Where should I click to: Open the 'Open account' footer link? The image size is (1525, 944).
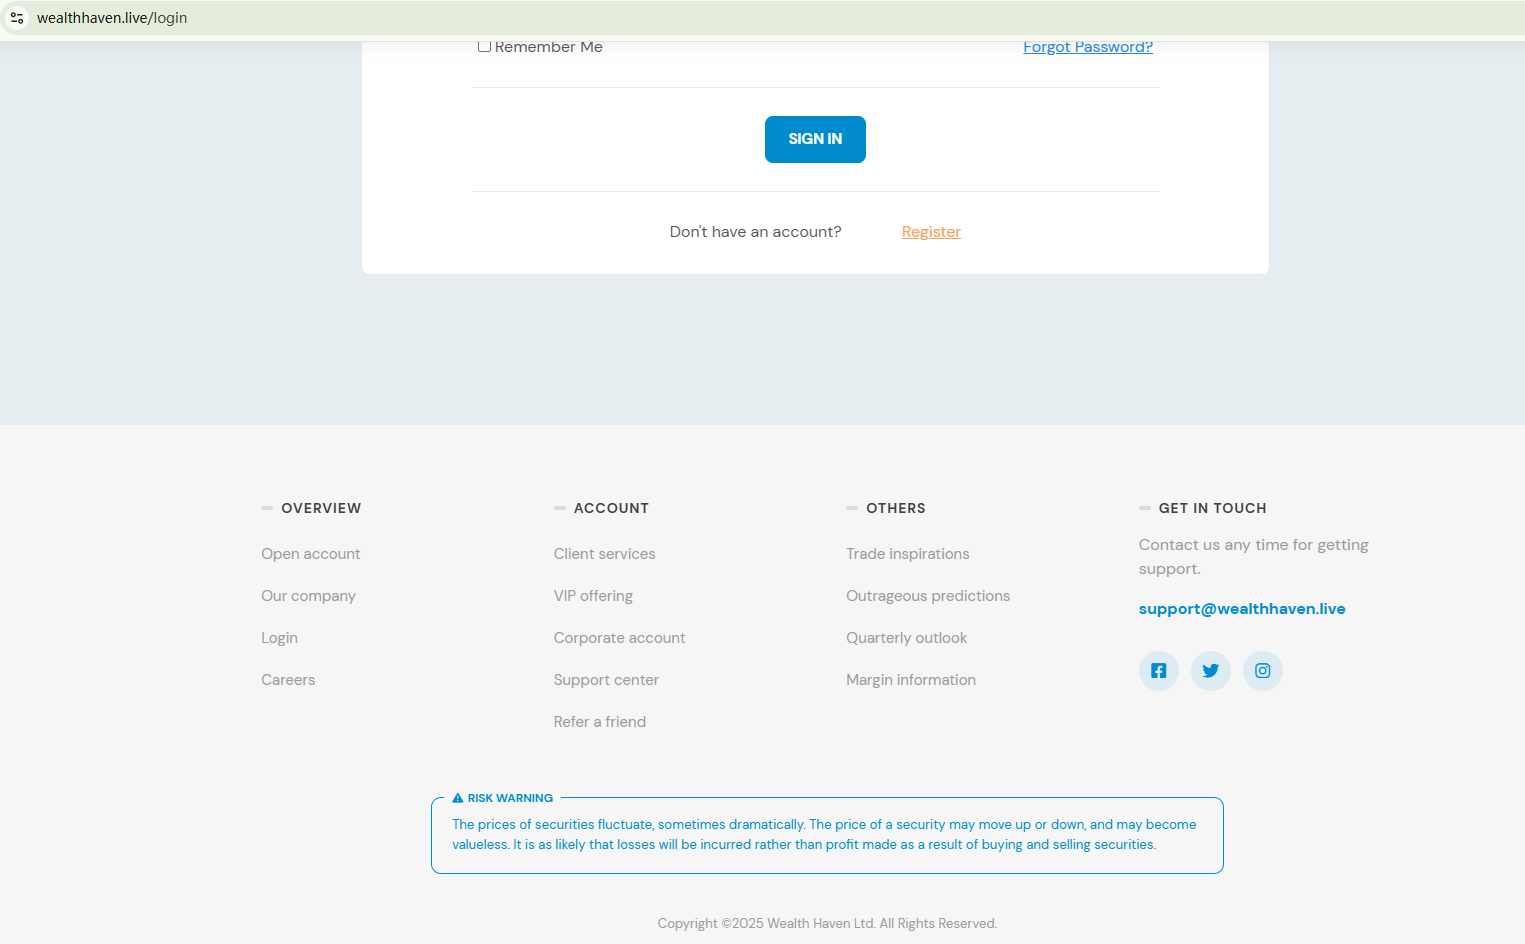[311, 554]
